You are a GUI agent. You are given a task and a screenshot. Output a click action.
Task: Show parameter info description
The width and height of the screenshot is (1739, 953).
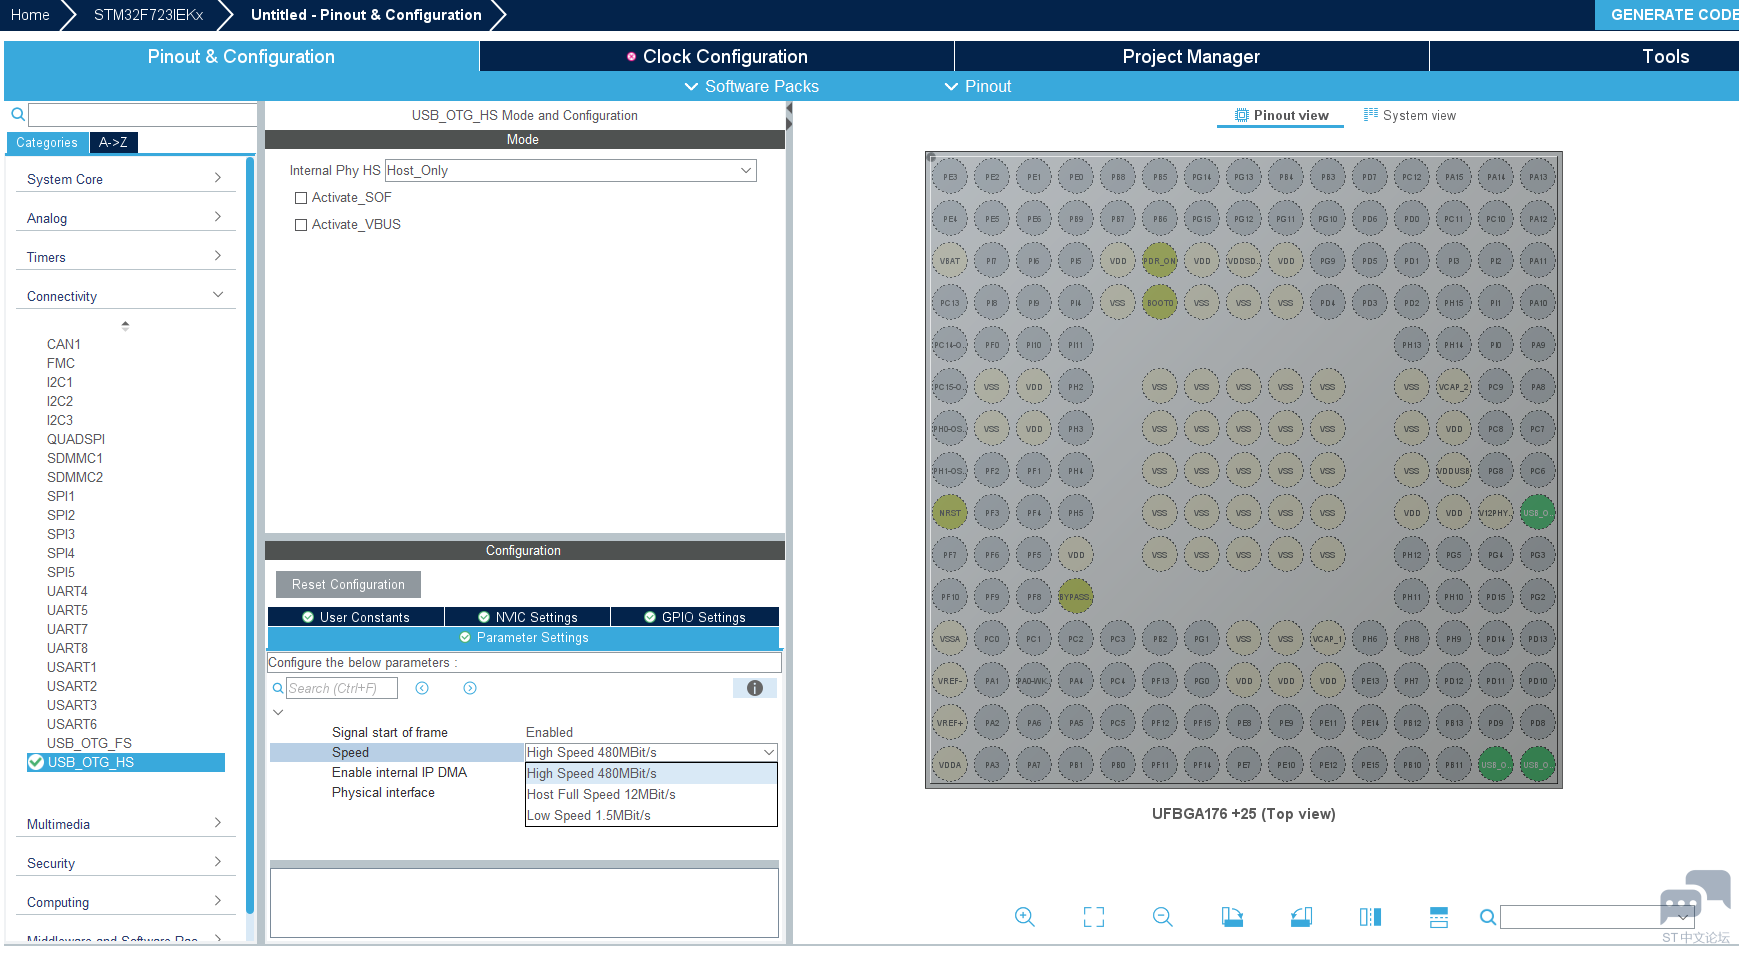(755, 688)
